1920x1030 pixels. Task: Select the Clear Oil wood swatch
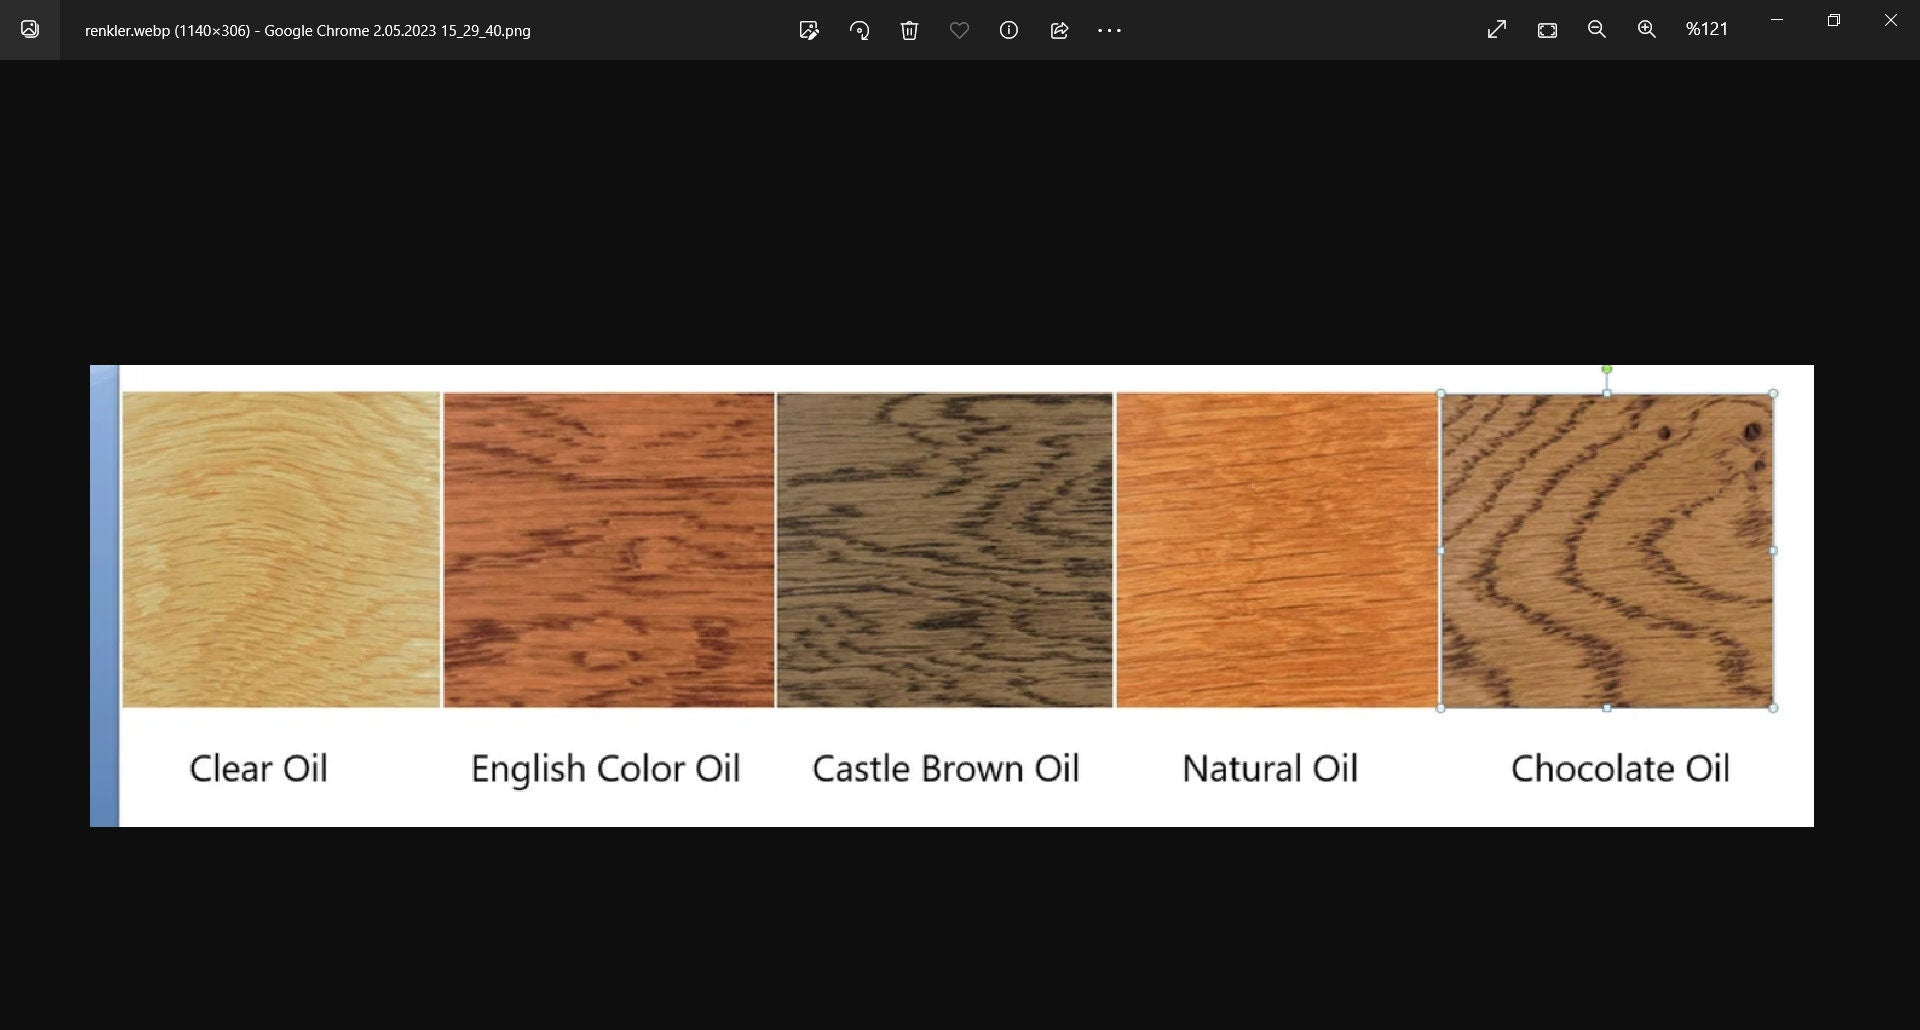(281, 550)
